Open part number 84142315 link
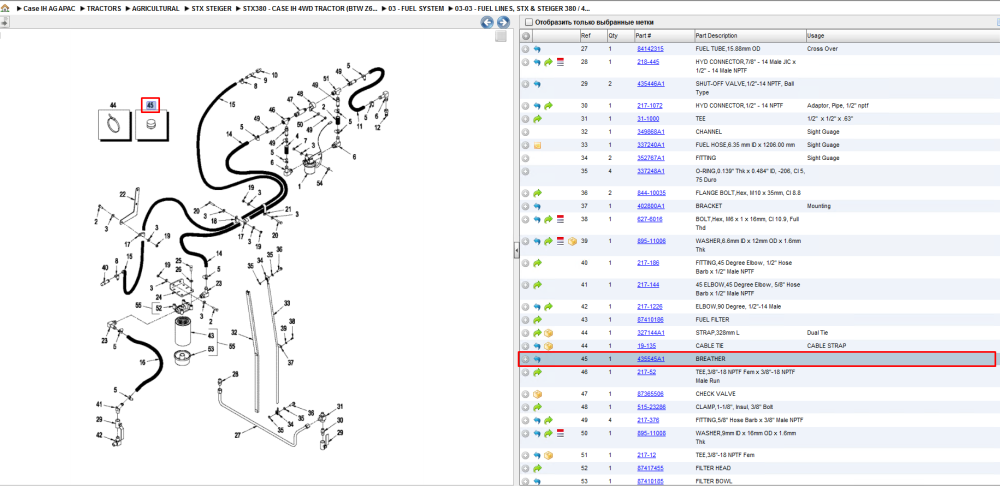This screenshot has height=486, width=1000. [650, 49]
